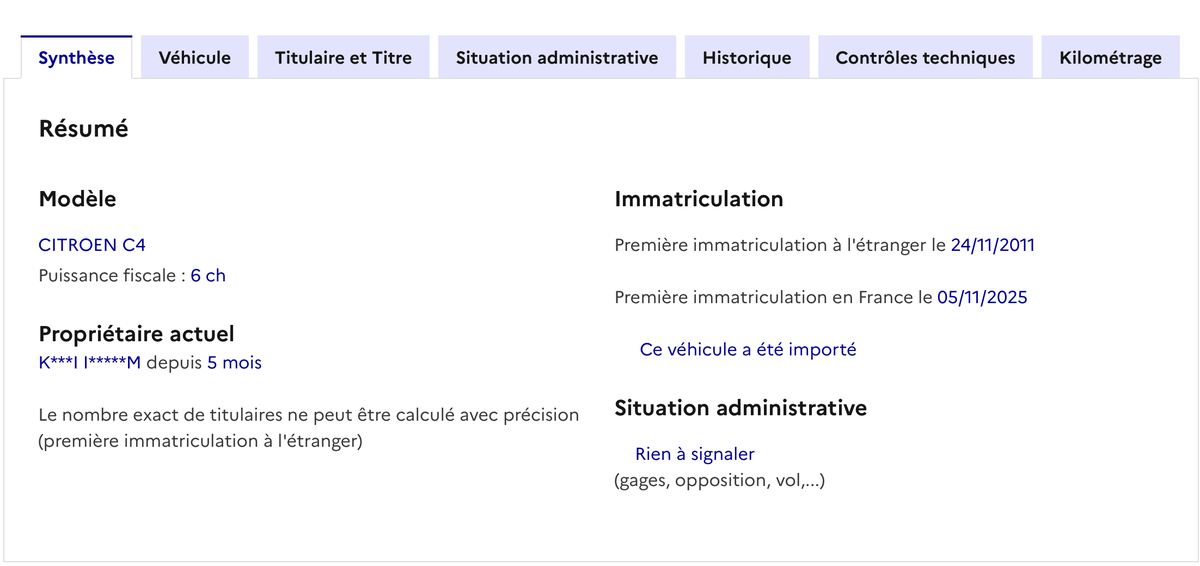Click the active Synthèse tab
This screenshot has height=566, width=1200.
click(76, 58)
